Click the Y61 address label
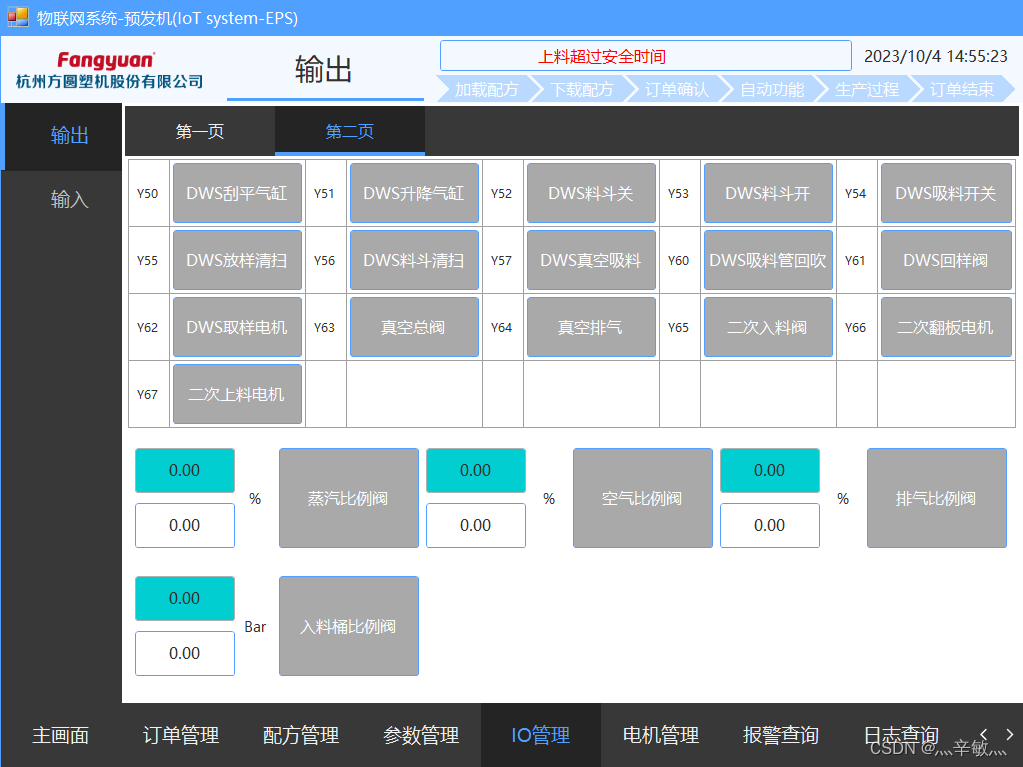The width and height of the screenshot is (1023, 767). point(855,261)
